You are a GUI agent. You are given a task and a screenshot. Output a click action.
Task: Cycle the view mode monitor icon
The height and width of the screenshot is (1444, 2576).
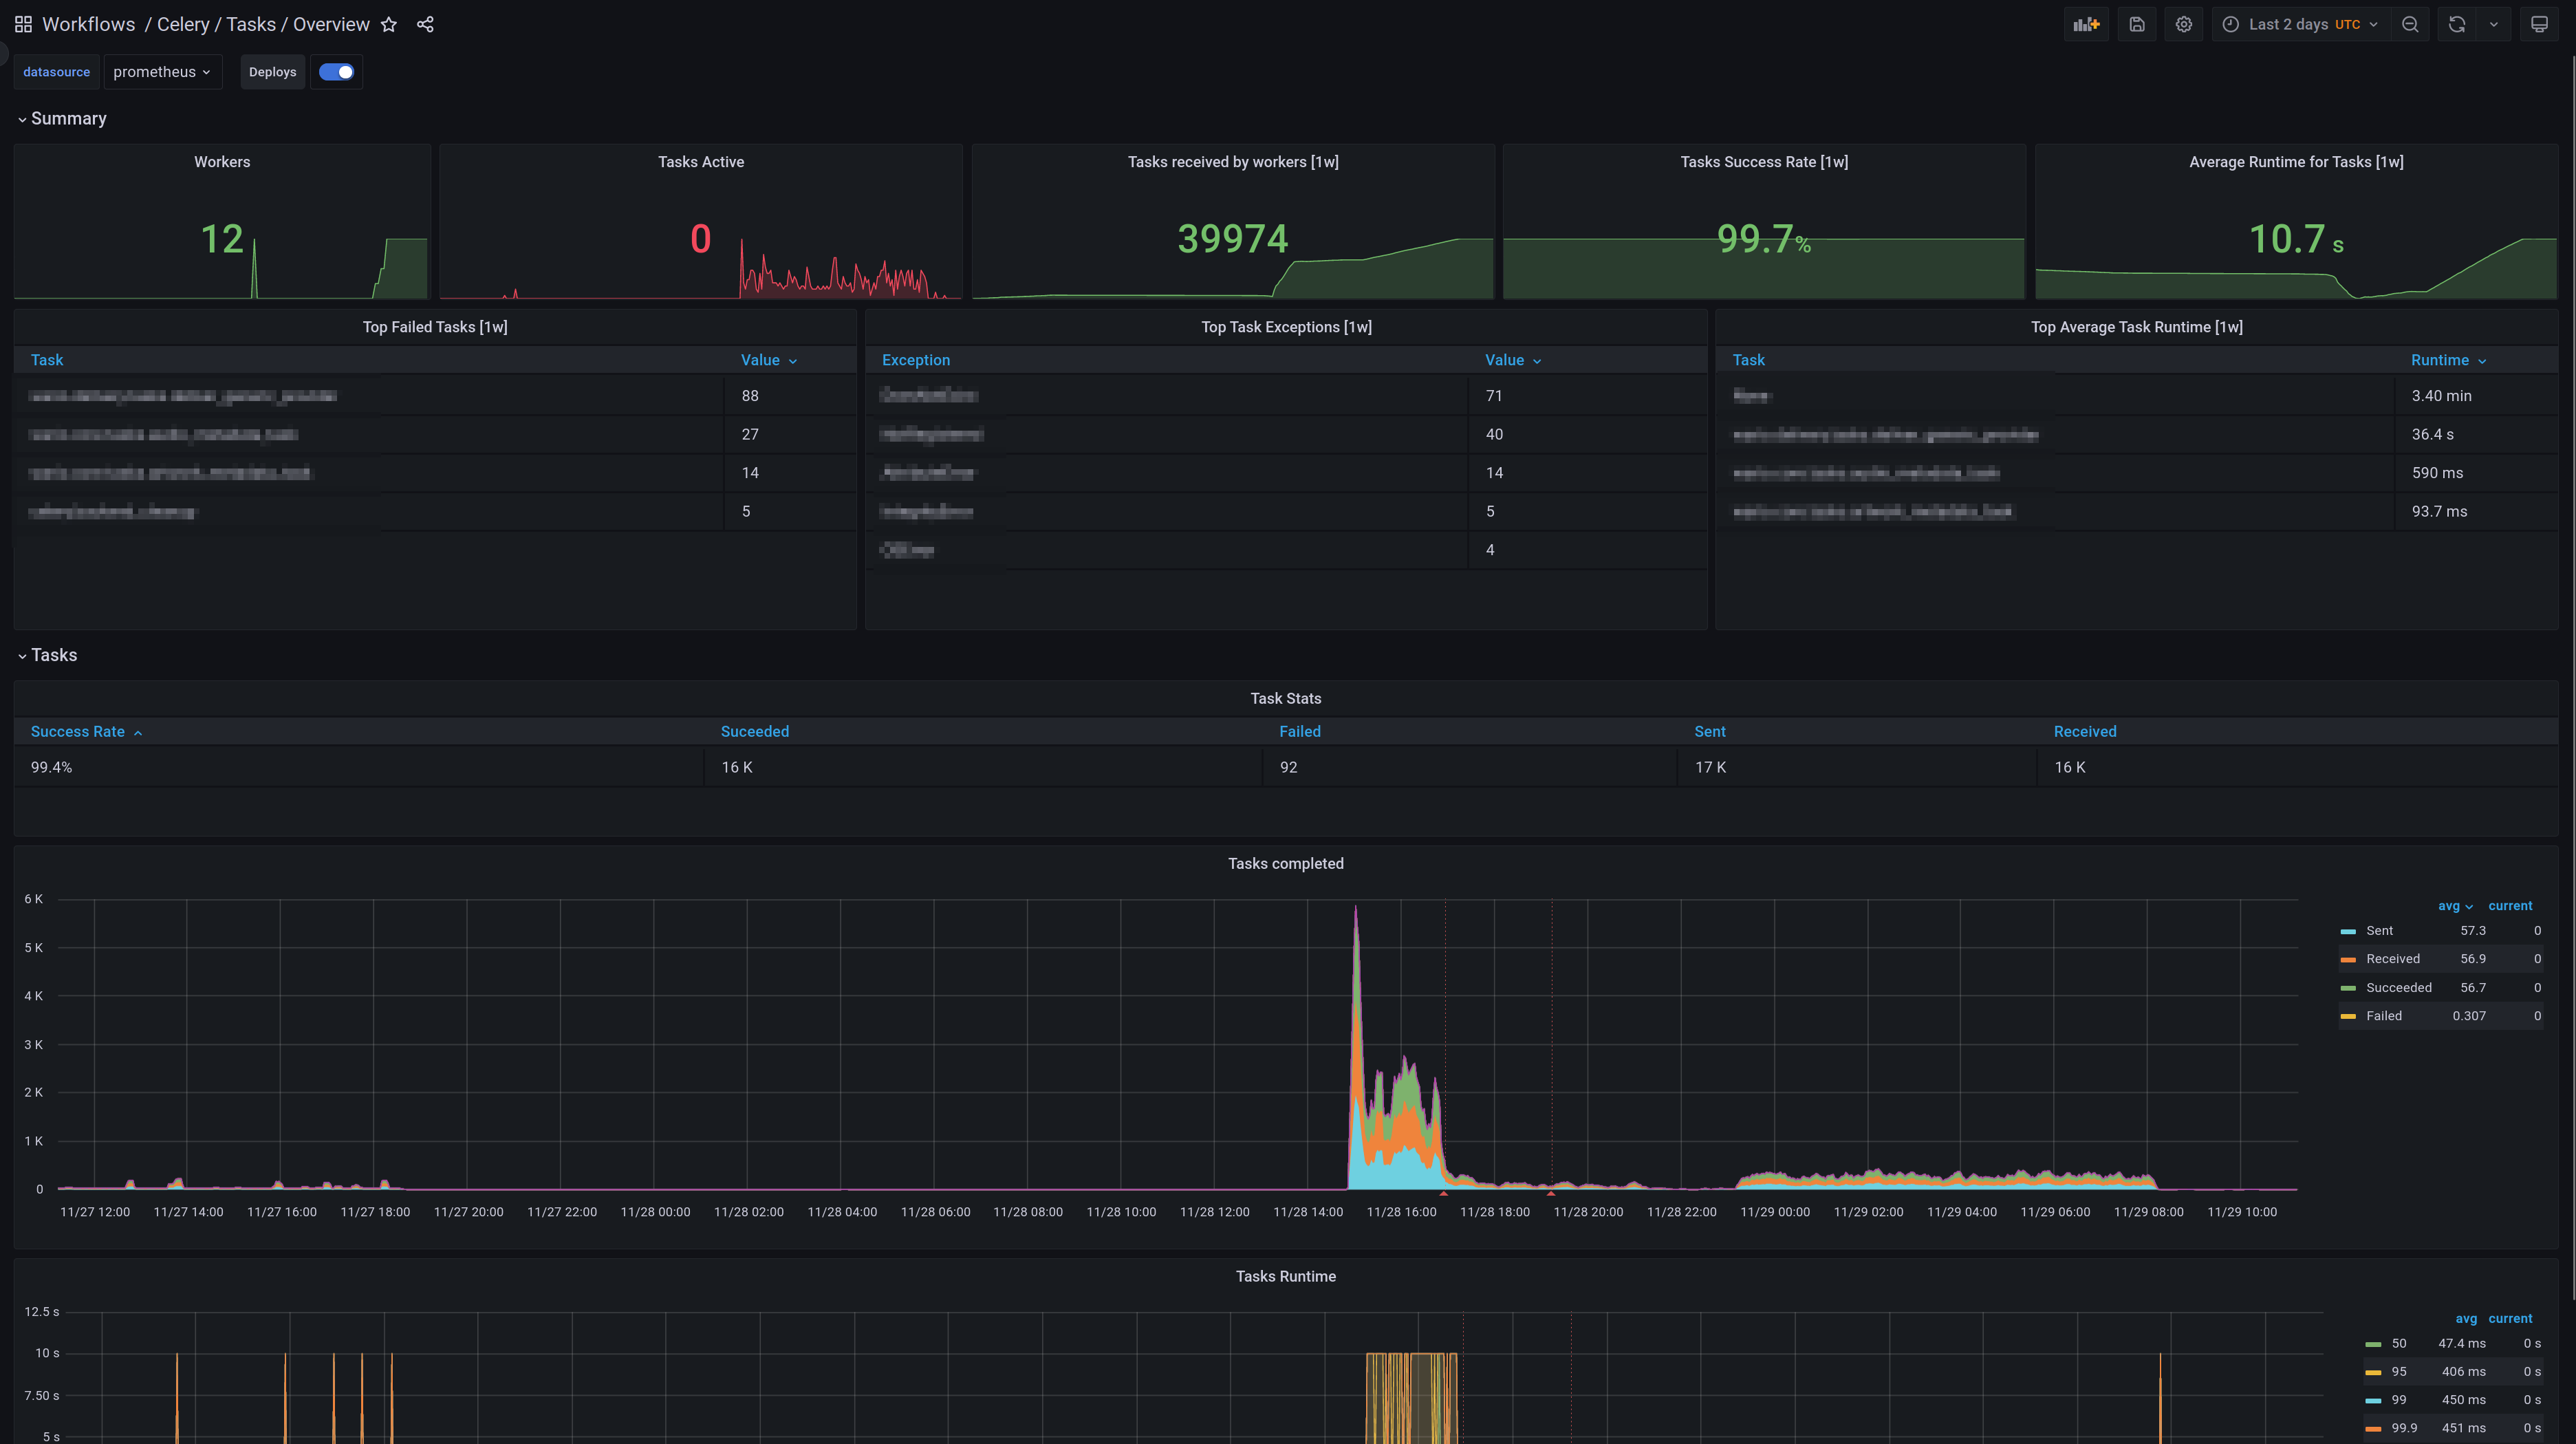click(2539, 24)
